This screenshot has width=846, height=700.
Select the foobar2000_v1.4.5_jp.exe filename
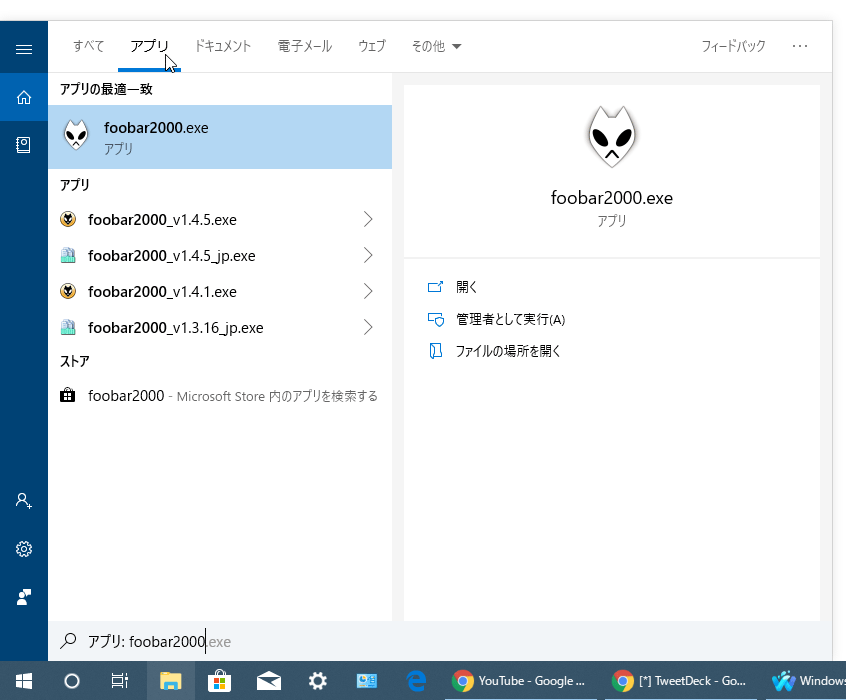pos(172,256)
